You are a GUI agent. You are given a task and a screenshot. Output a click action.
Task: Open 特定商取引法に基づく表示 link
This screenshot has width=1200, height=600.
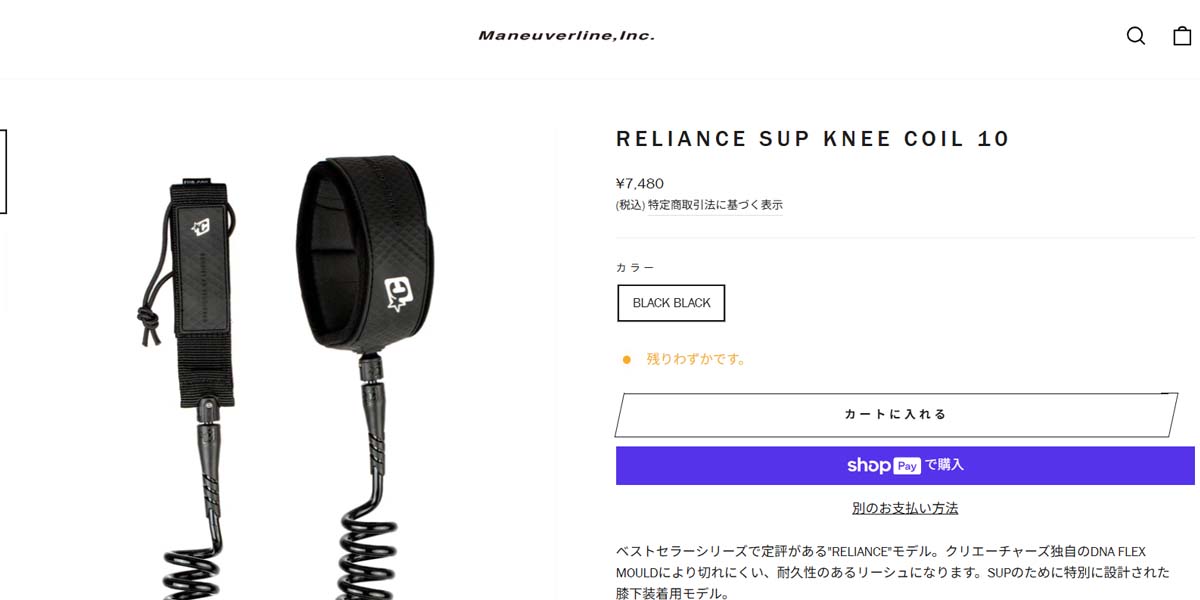[x=715, y=205]
